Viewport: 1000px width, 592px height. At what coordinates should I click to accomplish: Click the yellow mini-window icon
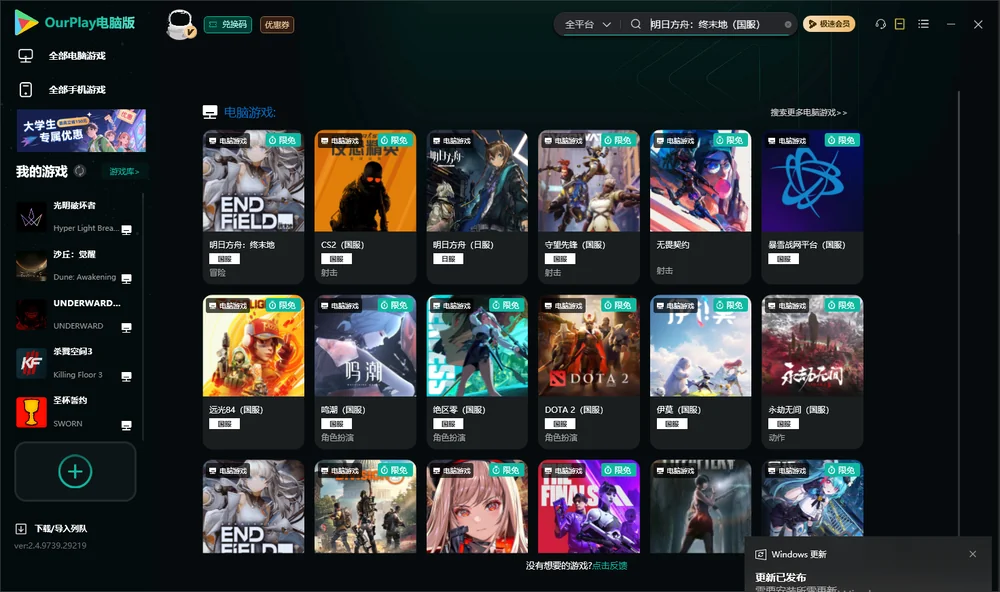899,24
